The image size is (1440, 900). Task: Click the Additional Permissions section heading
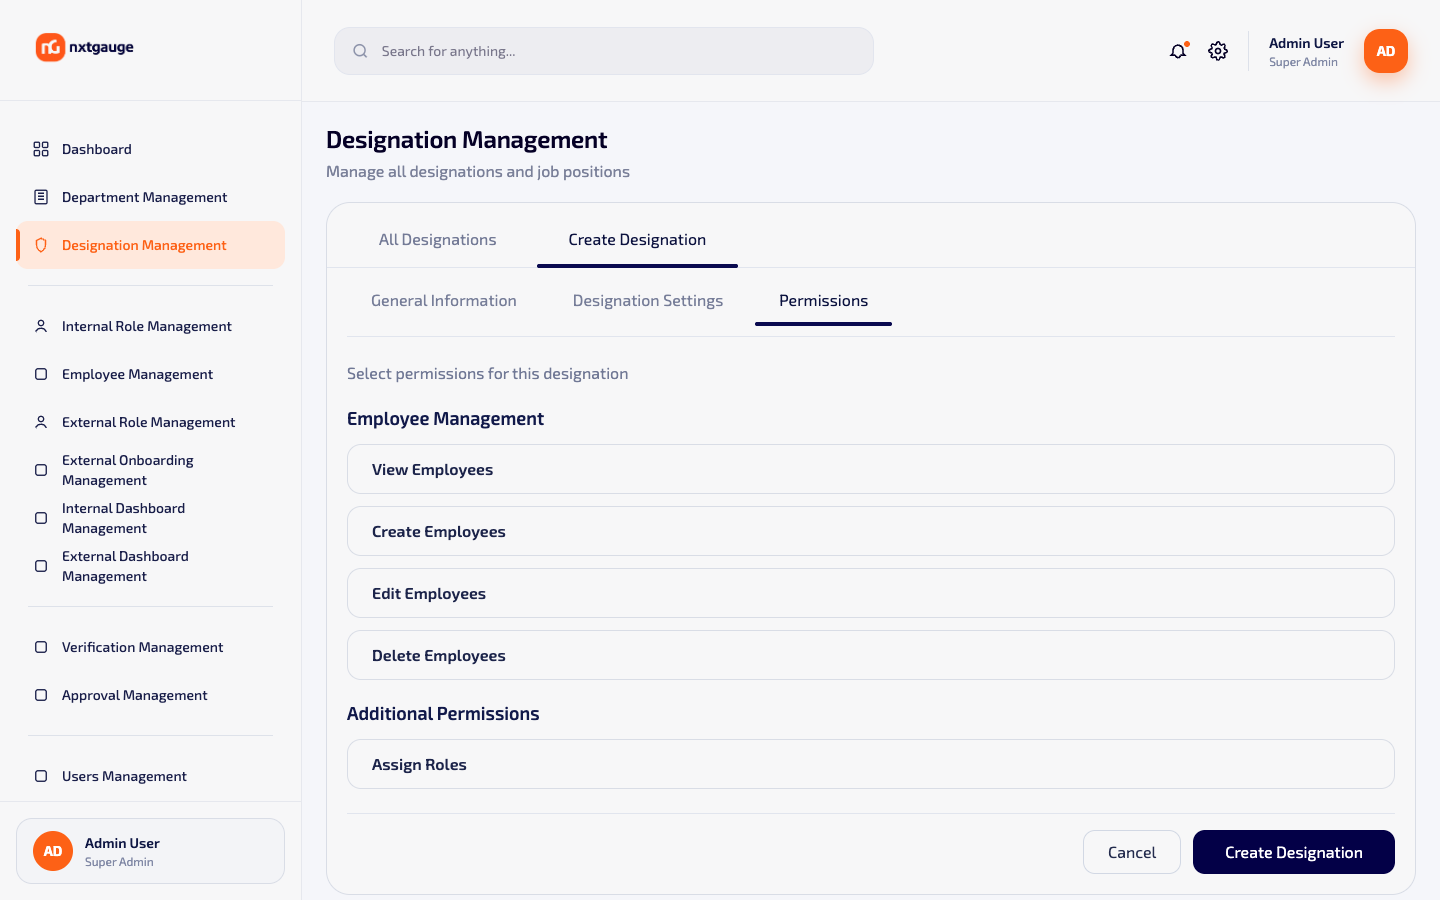(x=443, y=714)
